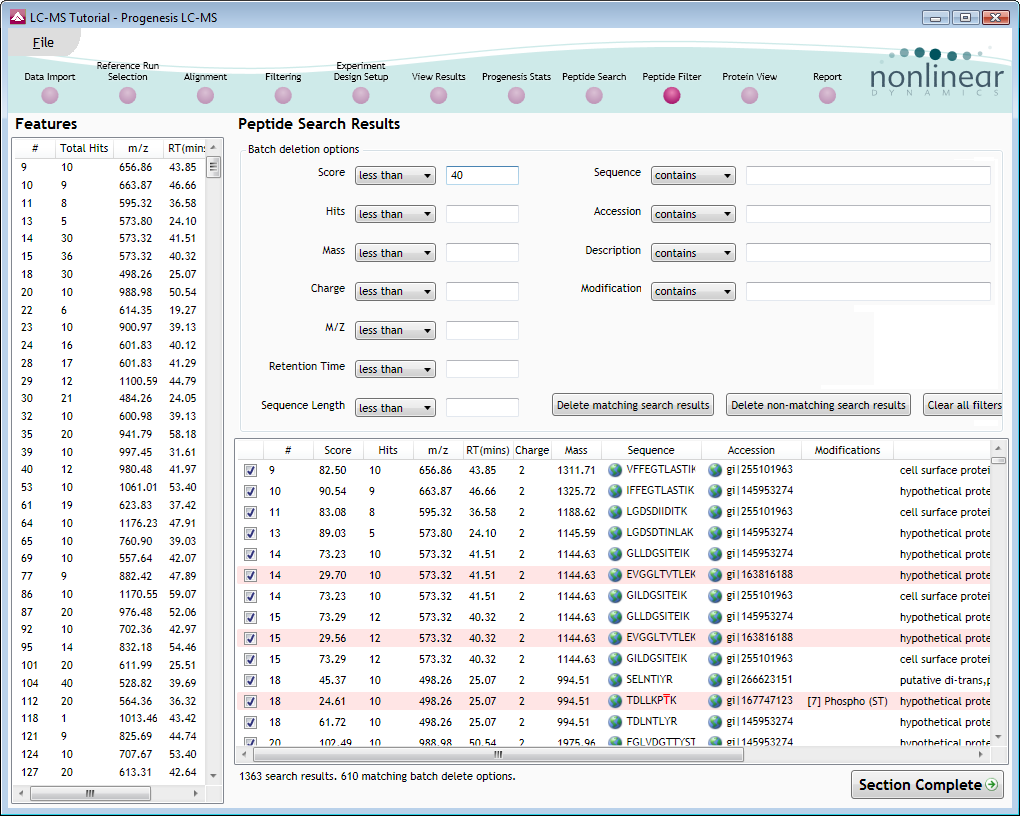
Task: Click the Sequence filter text field
Action: [x=868, y=175]
